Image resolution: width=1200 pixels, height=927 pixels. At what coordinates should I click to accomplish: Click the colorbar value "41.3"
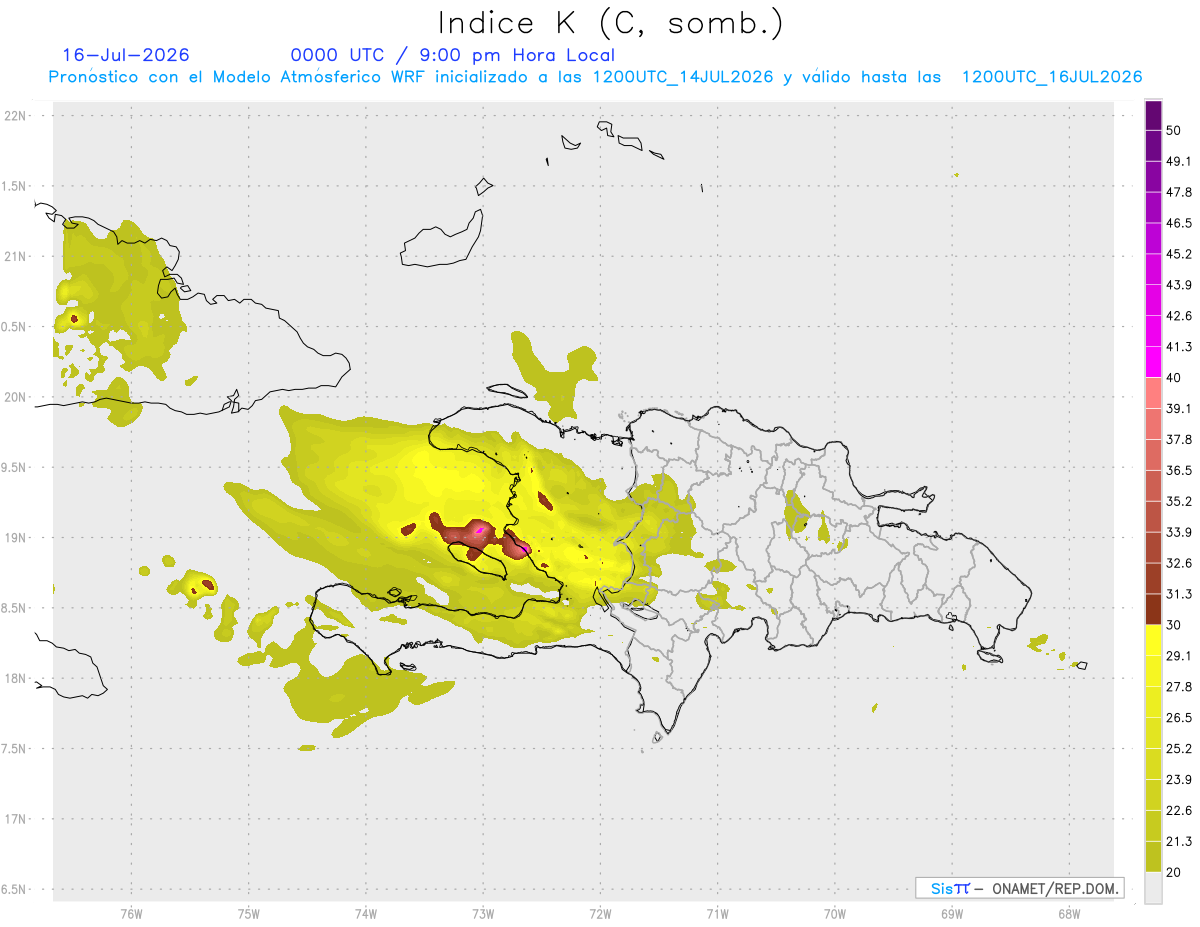click(x=1179, y=347)
